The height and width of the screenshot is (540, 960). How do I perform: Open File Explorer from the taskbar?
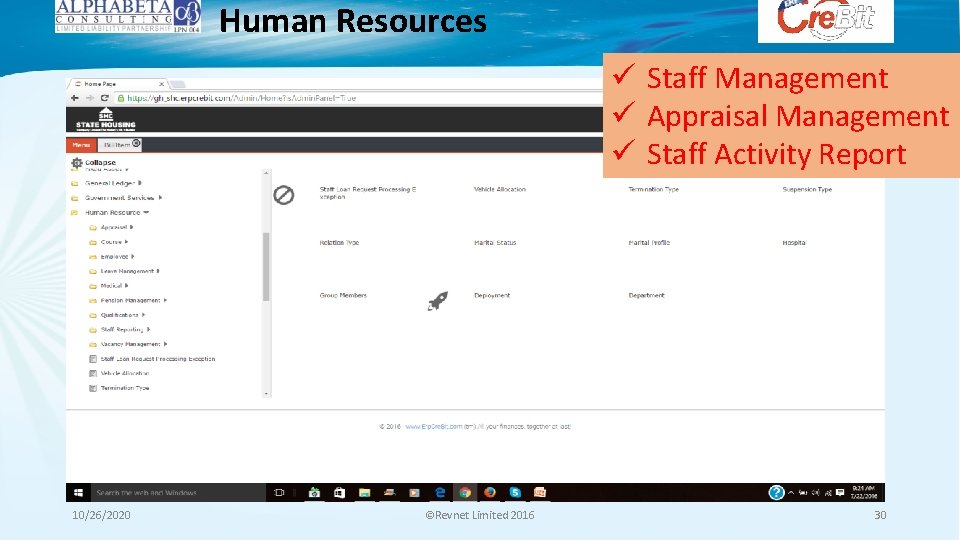pyautogui.click(x=364, y=492)
